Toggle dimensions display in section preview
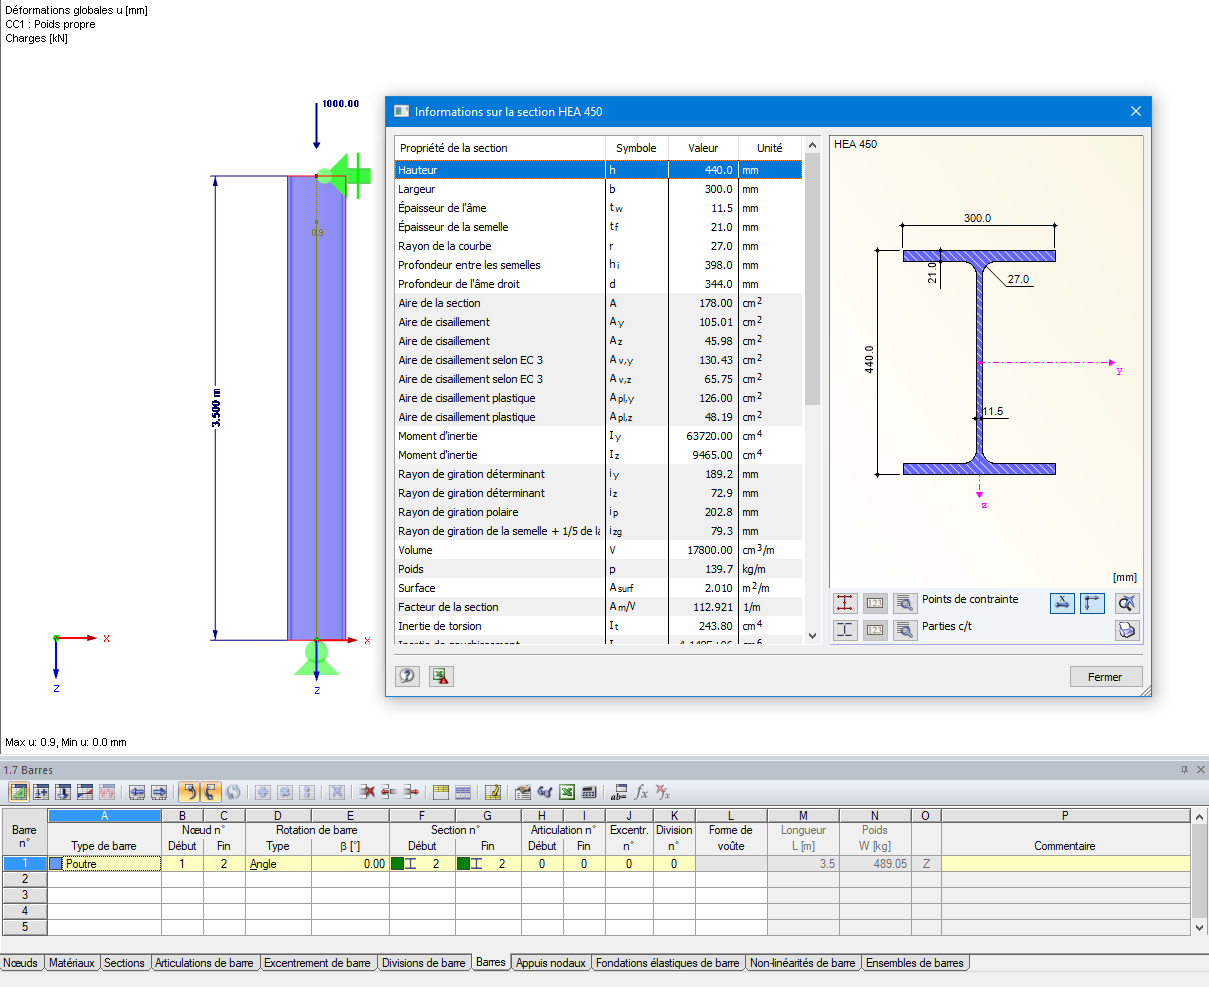 tap(1062, 603)
